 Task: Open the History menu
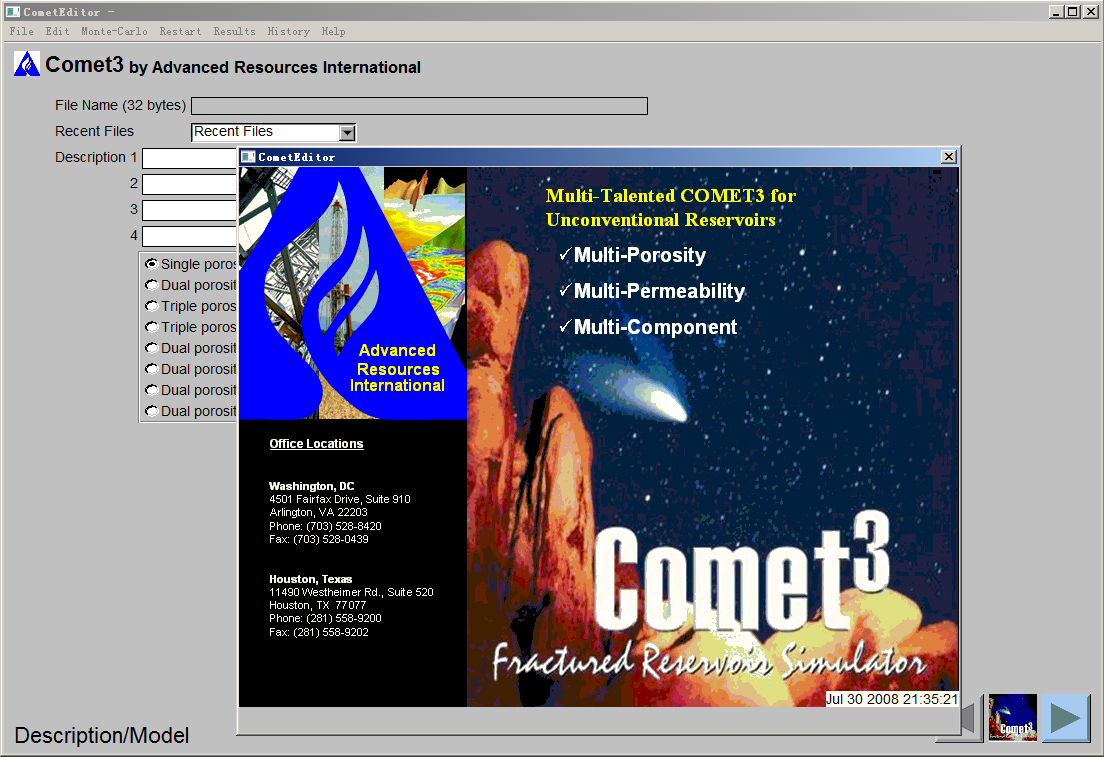pyautogui.click(x=289, y=31)
